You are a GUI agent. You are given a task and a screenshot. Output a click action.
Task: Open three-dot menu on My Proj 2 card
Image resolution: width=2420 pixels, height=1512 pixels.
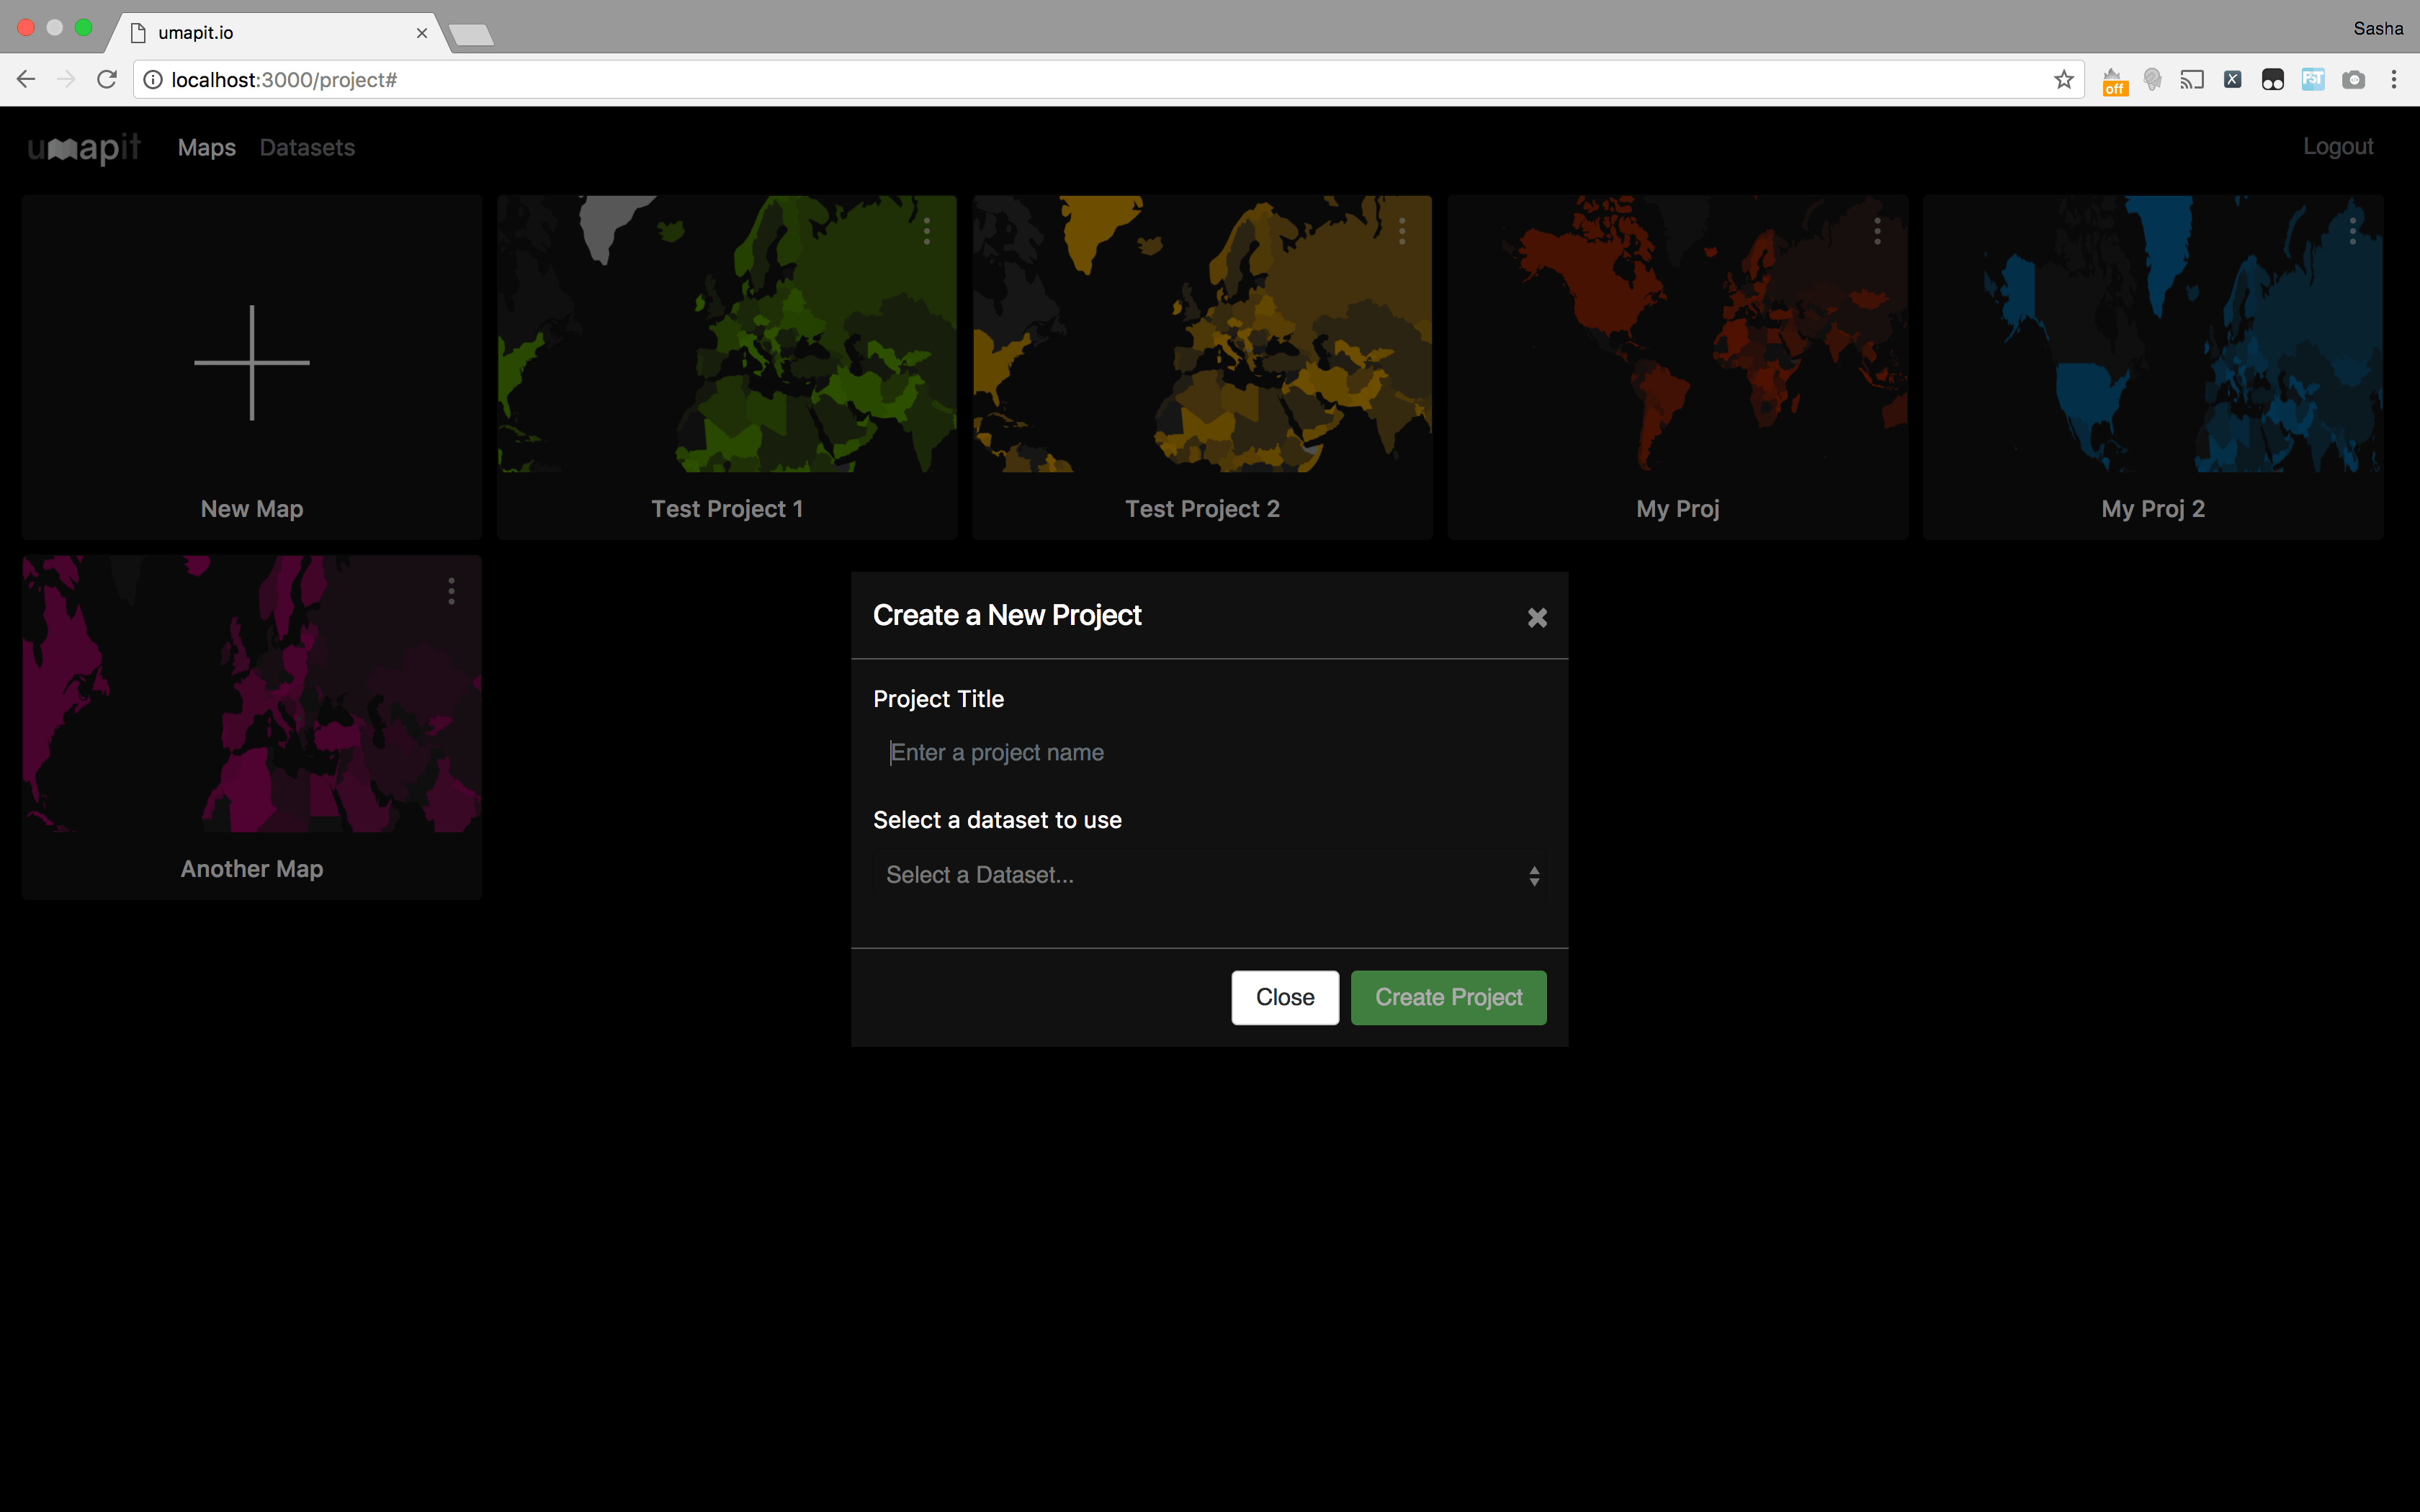click(x=2352, y=231)
